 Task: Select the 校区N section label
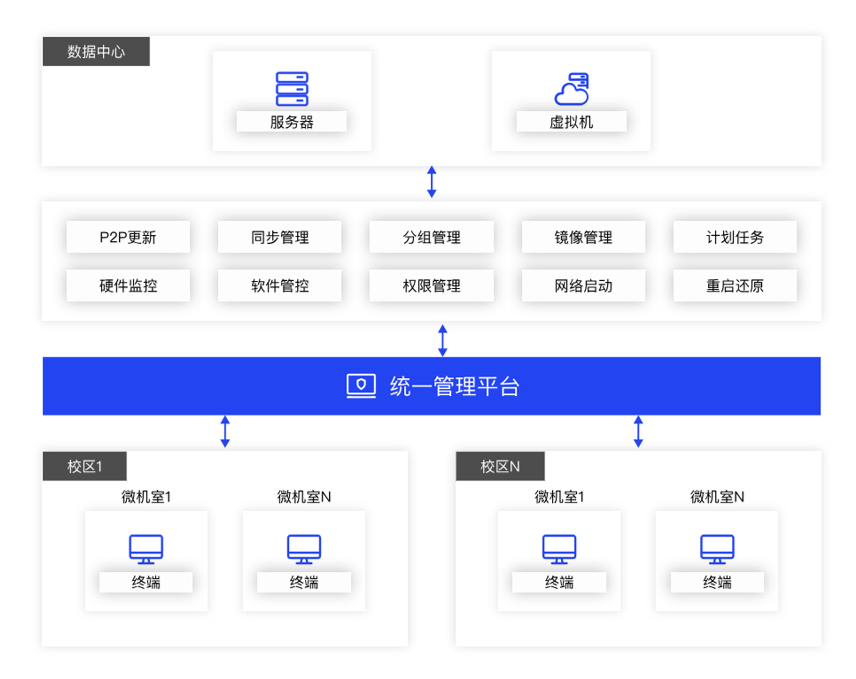pyautogui.click(x=501, y=465)
